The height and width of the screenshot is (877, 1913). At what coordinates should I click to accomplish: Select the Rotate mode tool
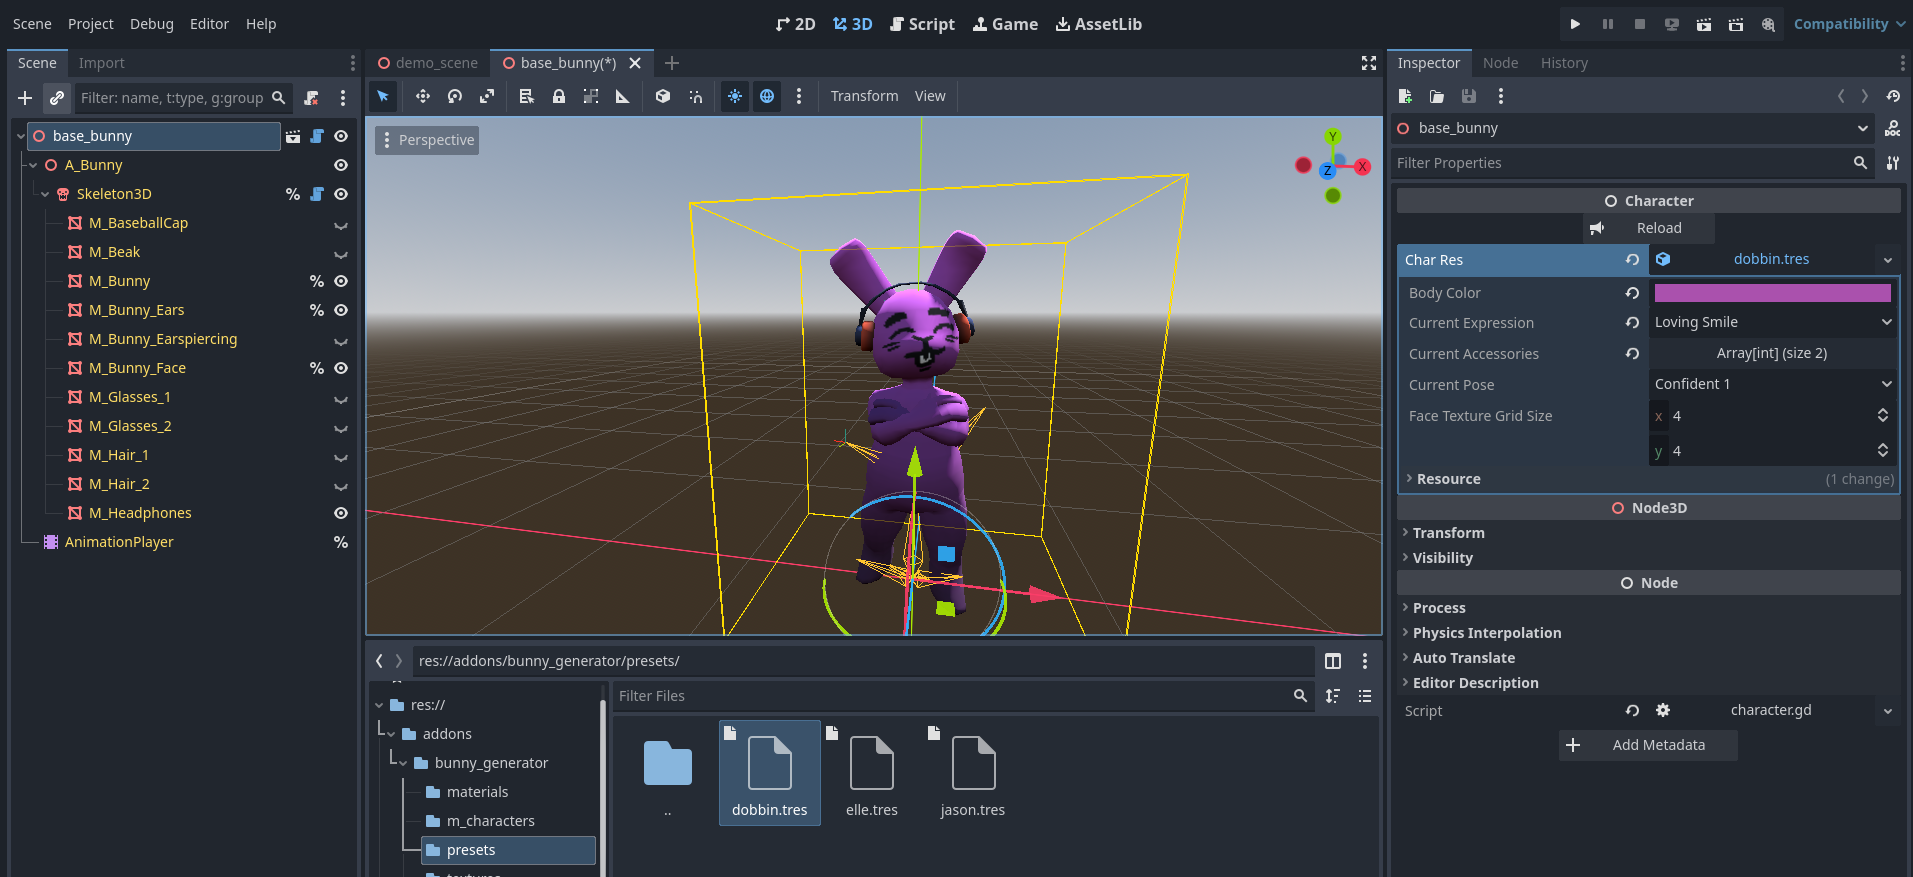pyautogui.click(x=455, y=96)
